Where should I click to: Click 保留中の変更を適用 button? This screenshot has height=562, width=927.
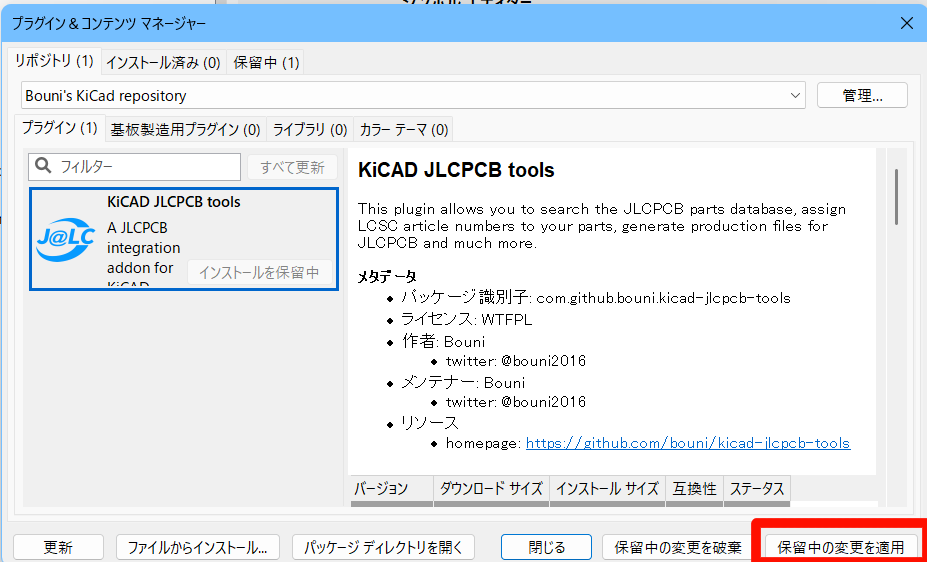841,547
